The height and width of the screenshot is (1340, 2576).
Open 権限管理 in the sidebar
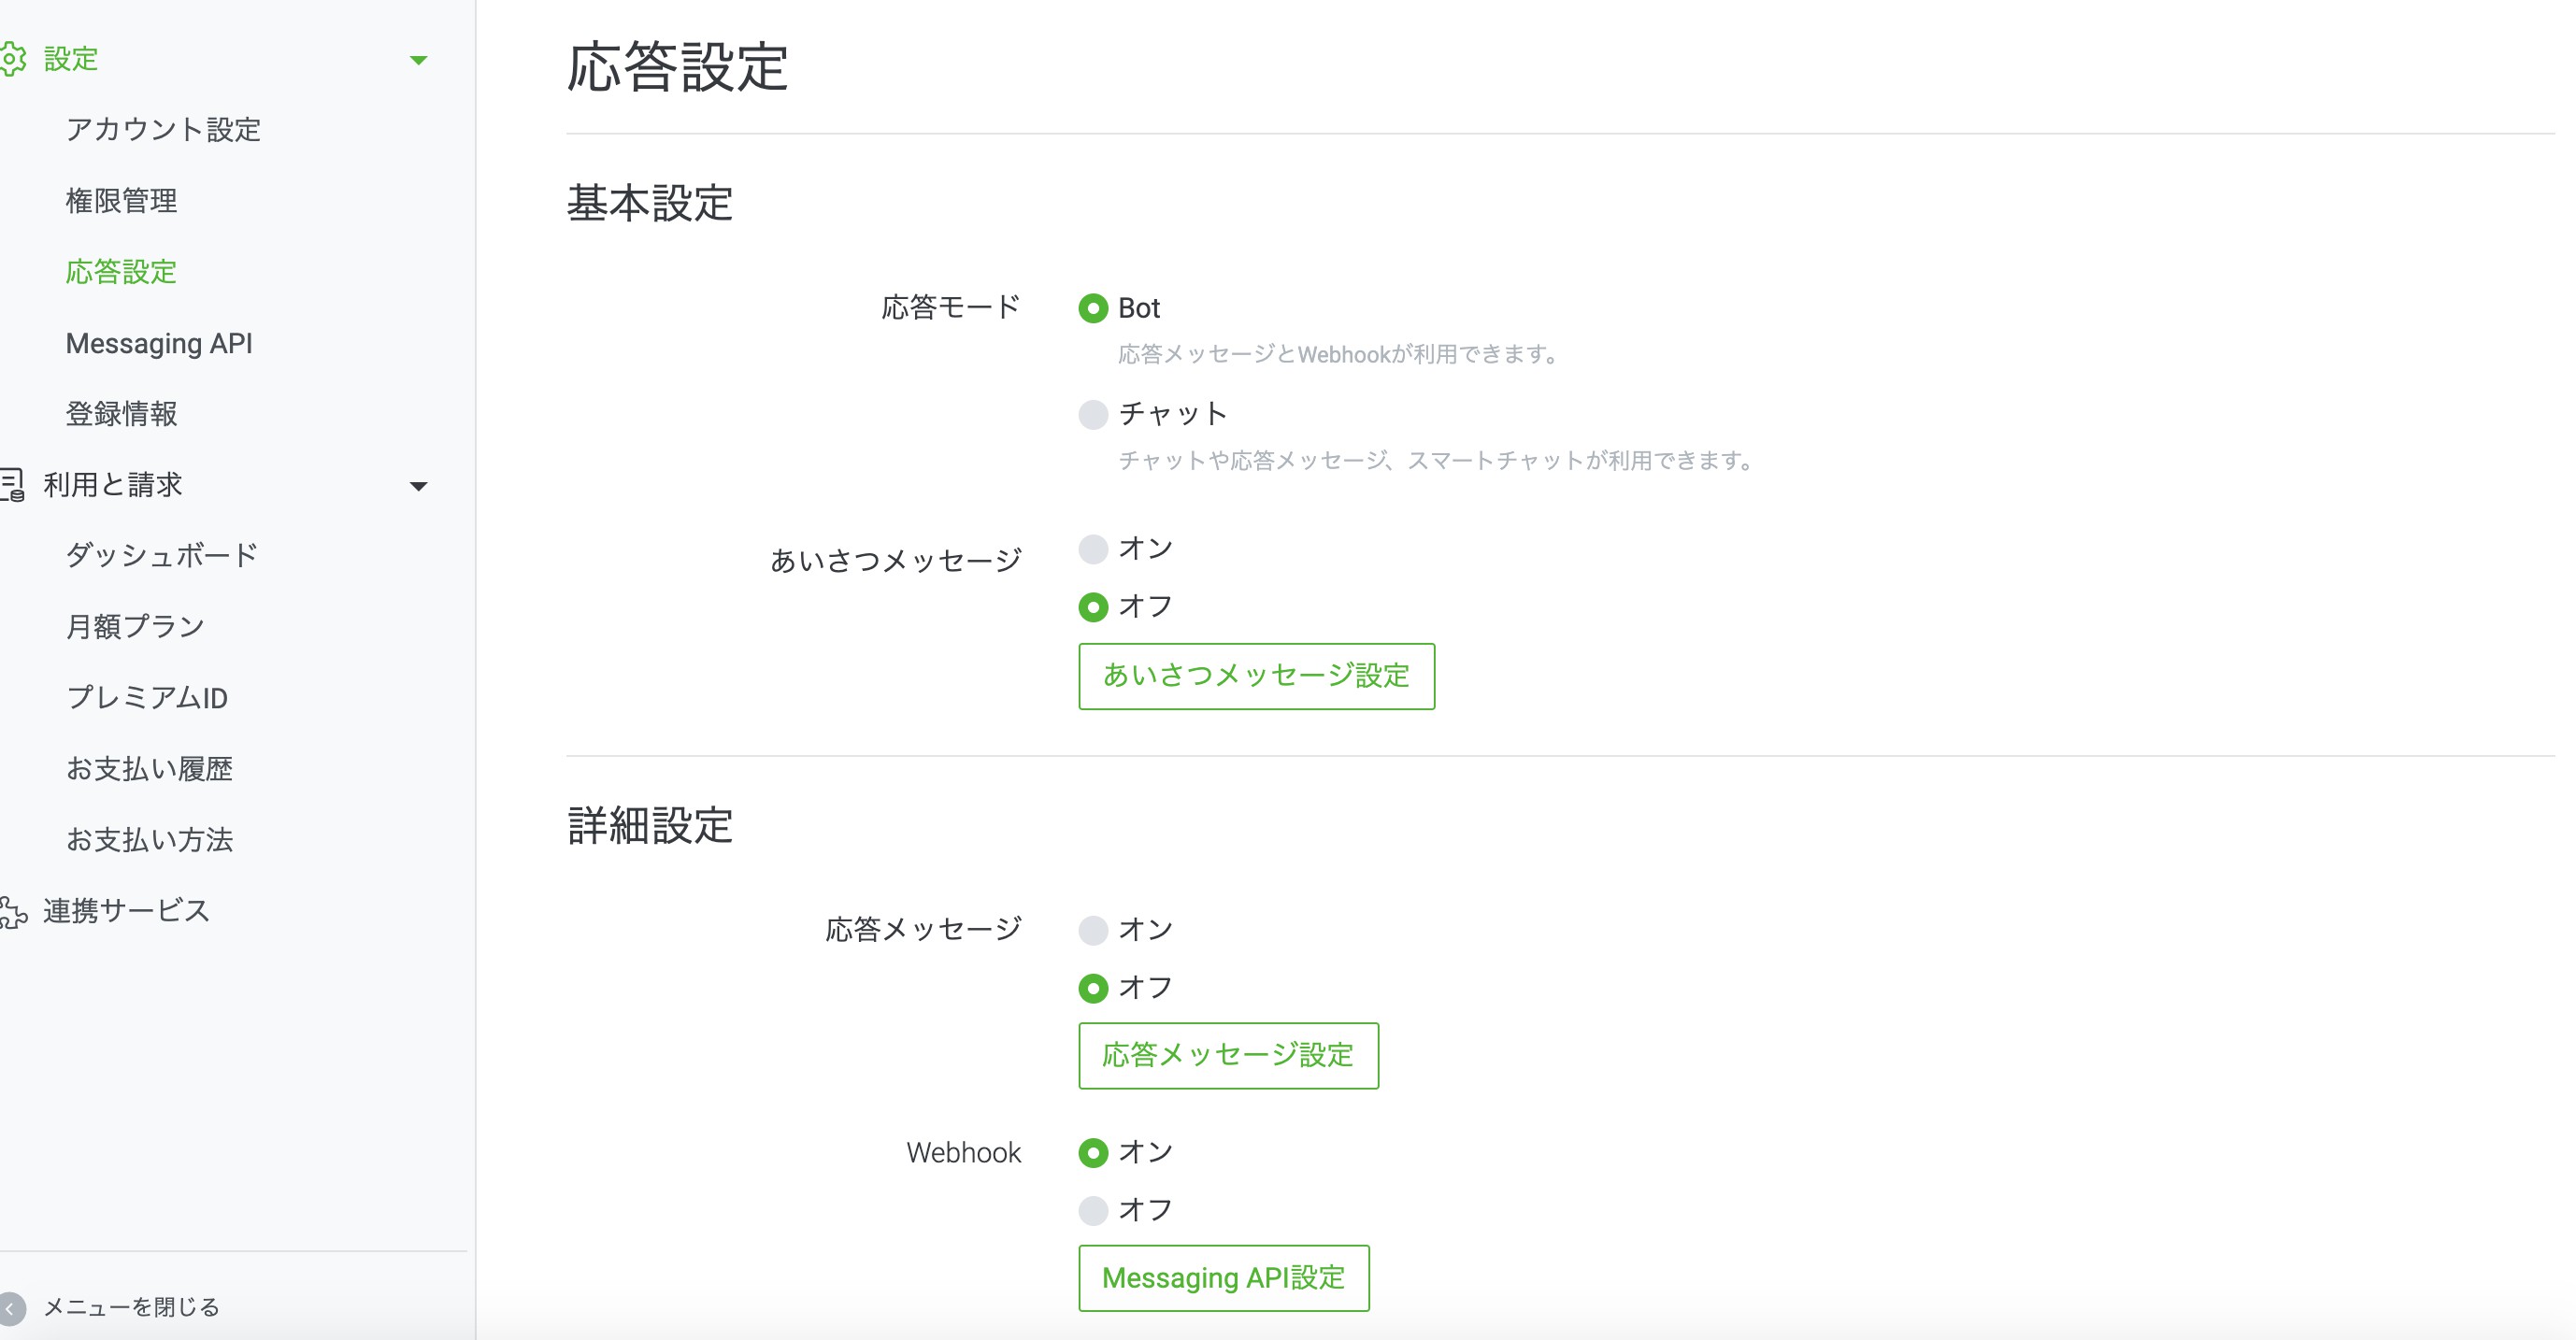click(121, 200)
